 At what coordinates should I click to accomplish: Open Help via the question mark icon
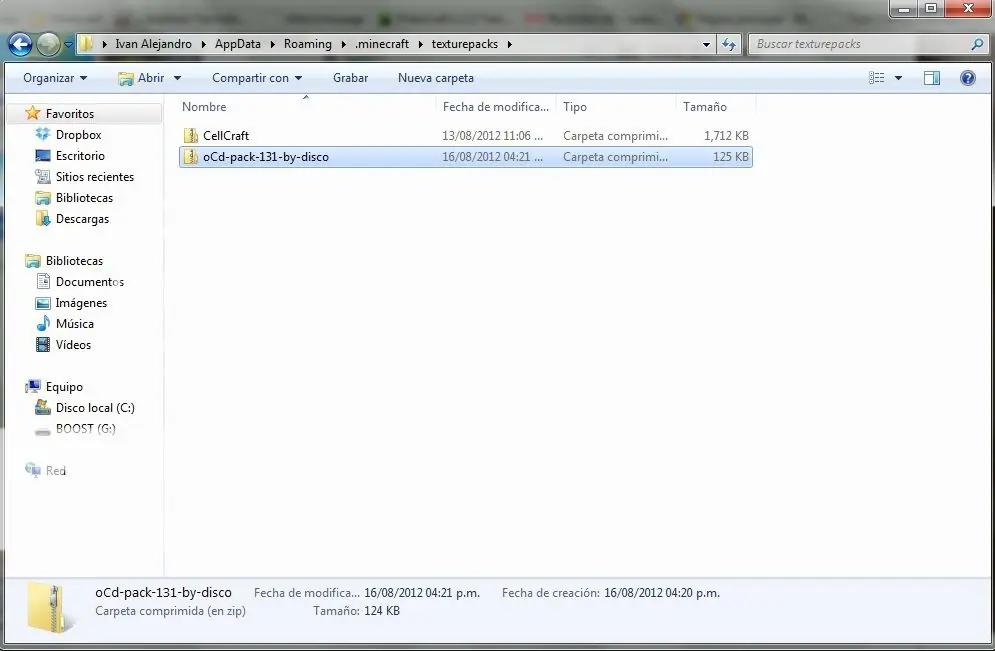click(x=968, y=78)
